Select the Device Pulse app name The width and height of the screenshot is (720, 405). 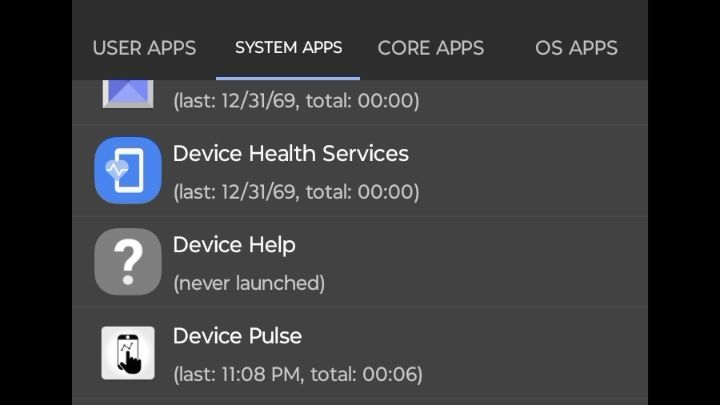pyautogui.click(x=237, y=336)
